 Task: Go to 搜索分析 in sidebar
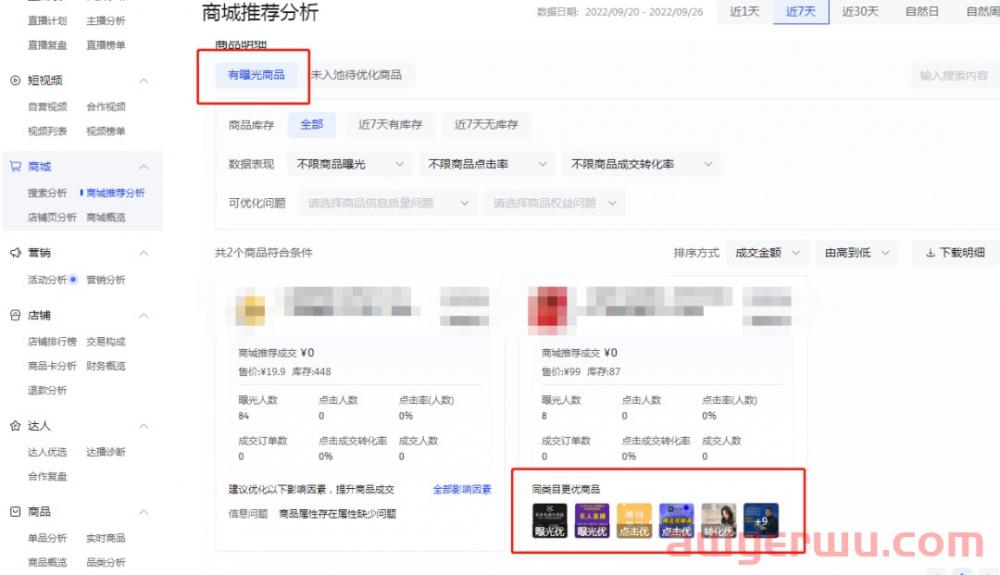coord(47,192)
